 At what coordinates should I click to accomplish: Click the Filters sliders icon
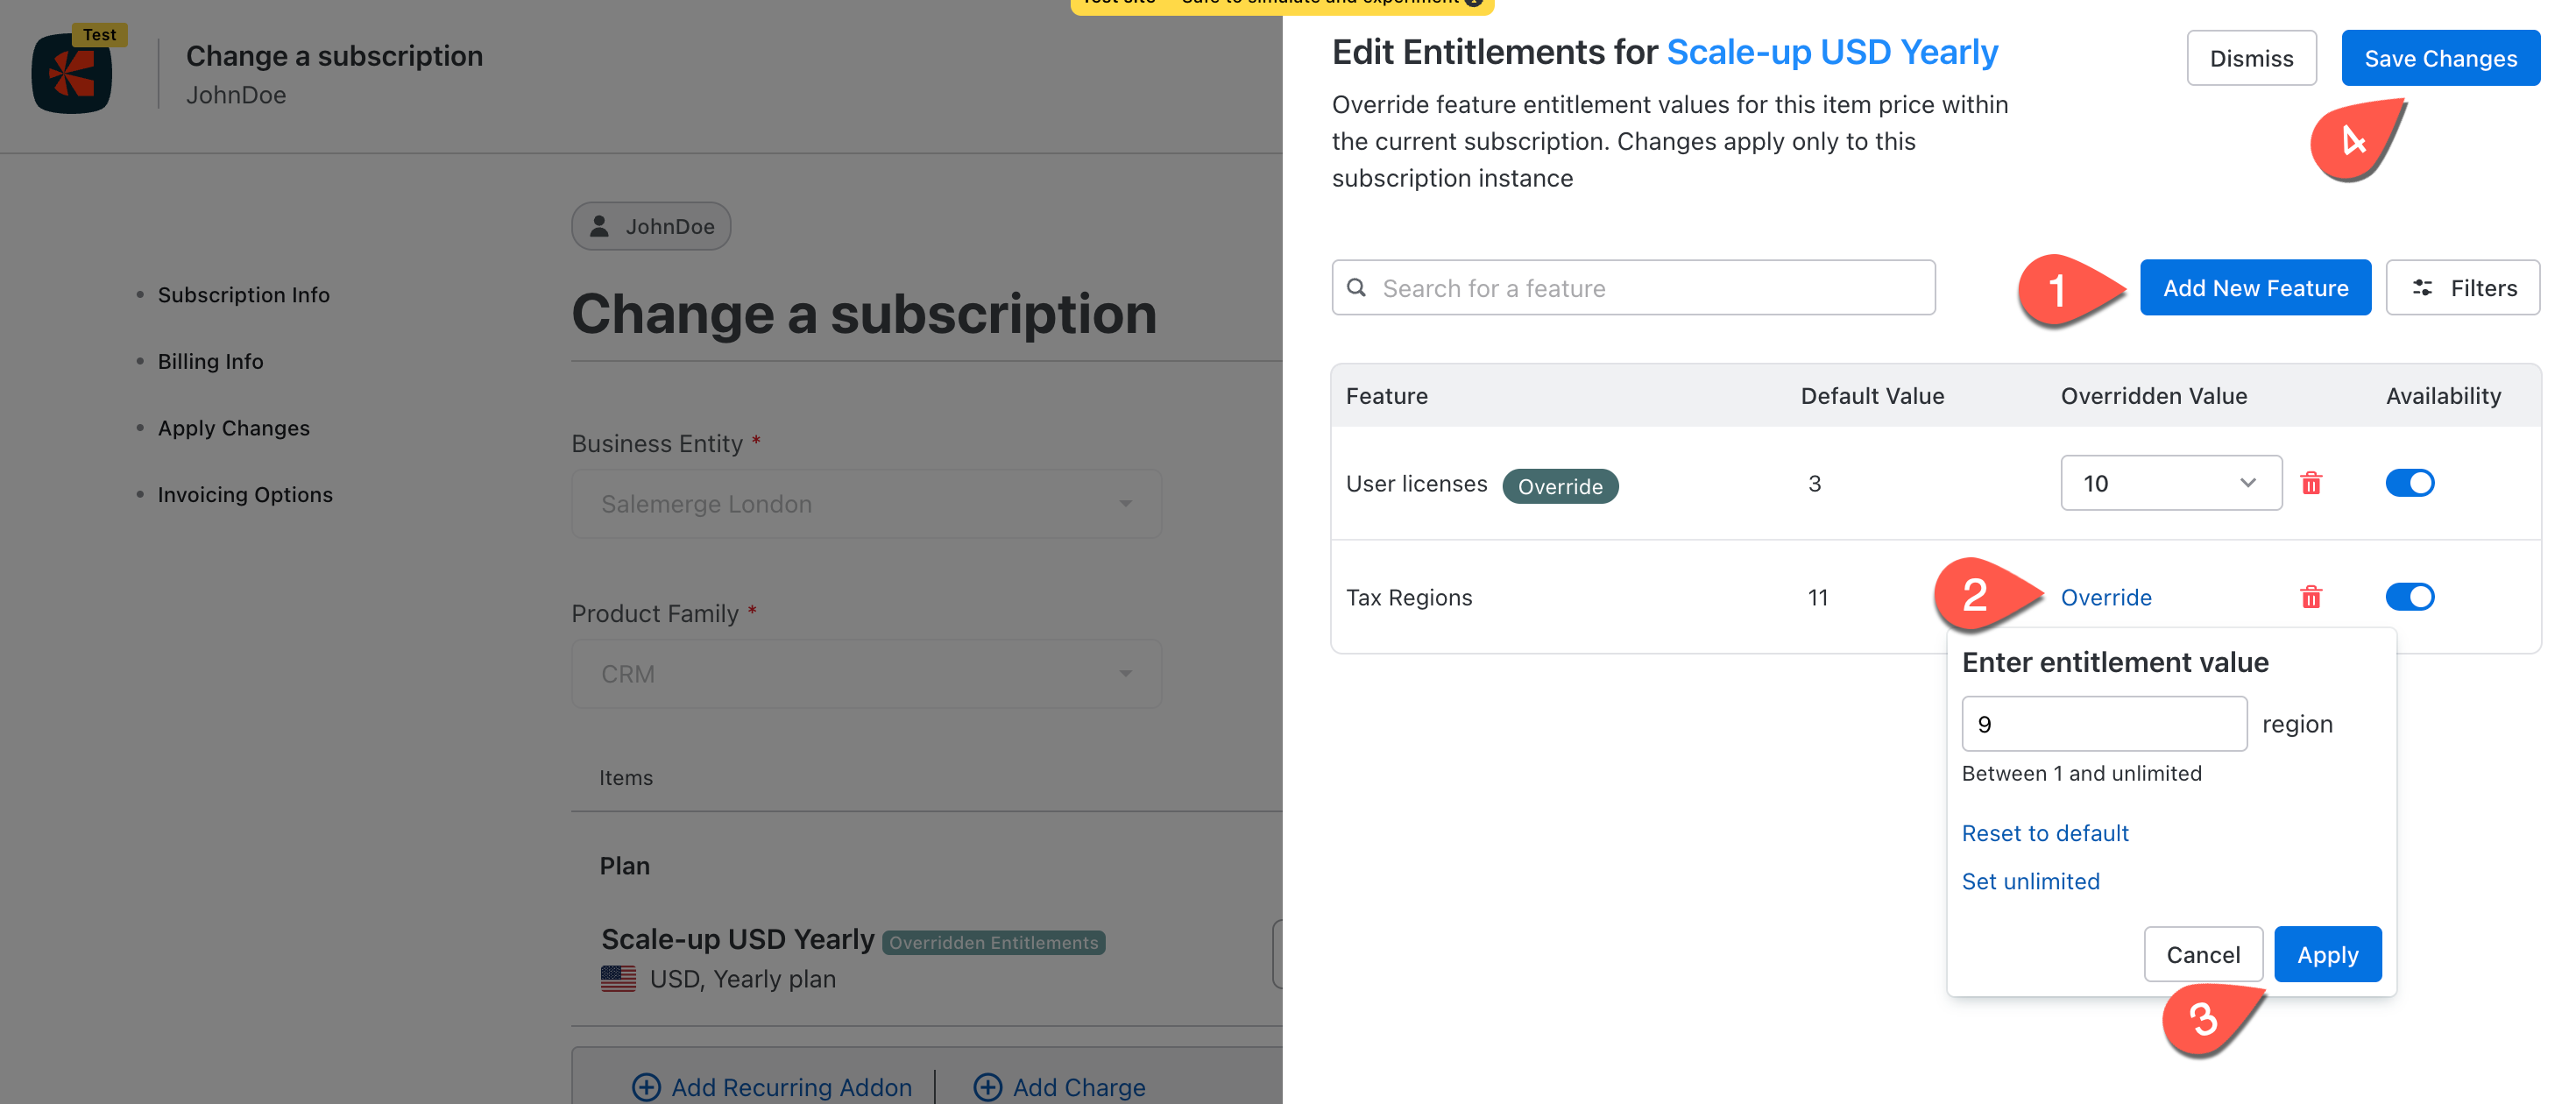(x=2422, y=288)
